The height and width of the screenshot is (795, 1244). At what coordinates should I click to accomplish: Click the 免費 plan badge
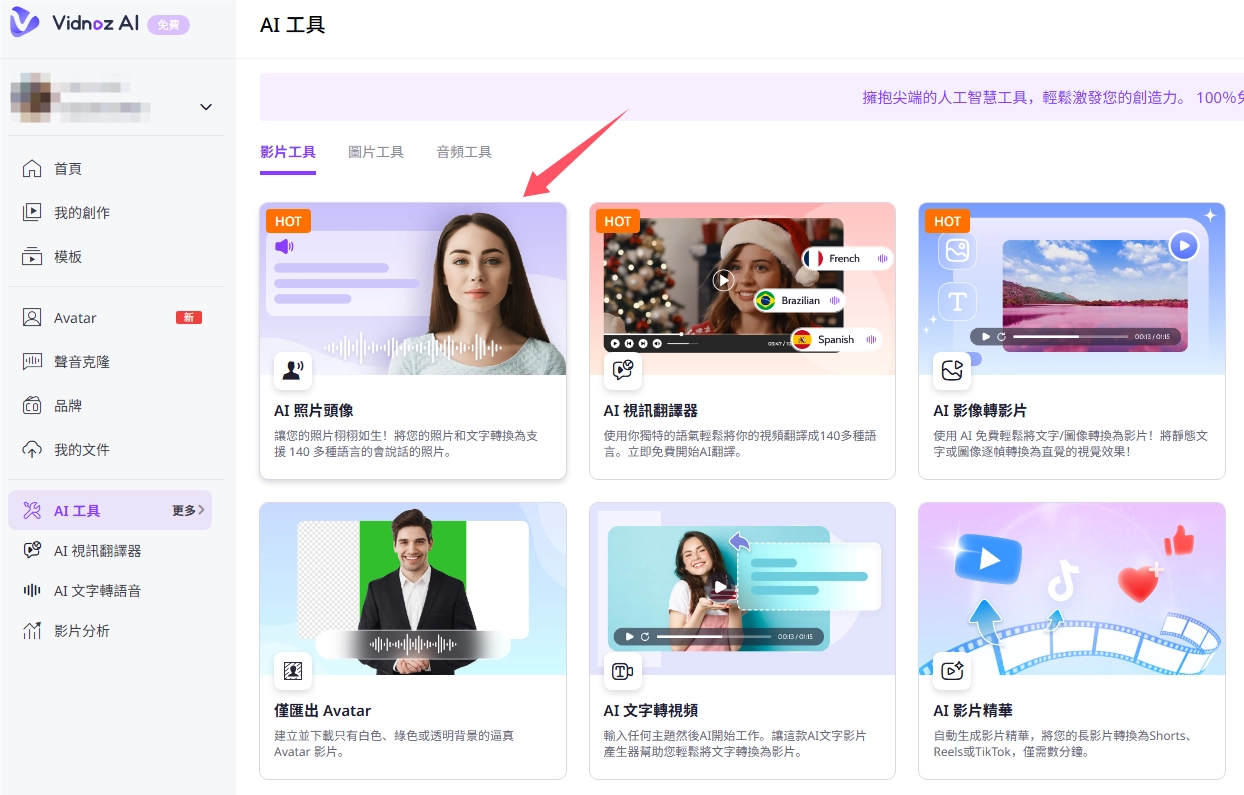(x=168, y=25)
